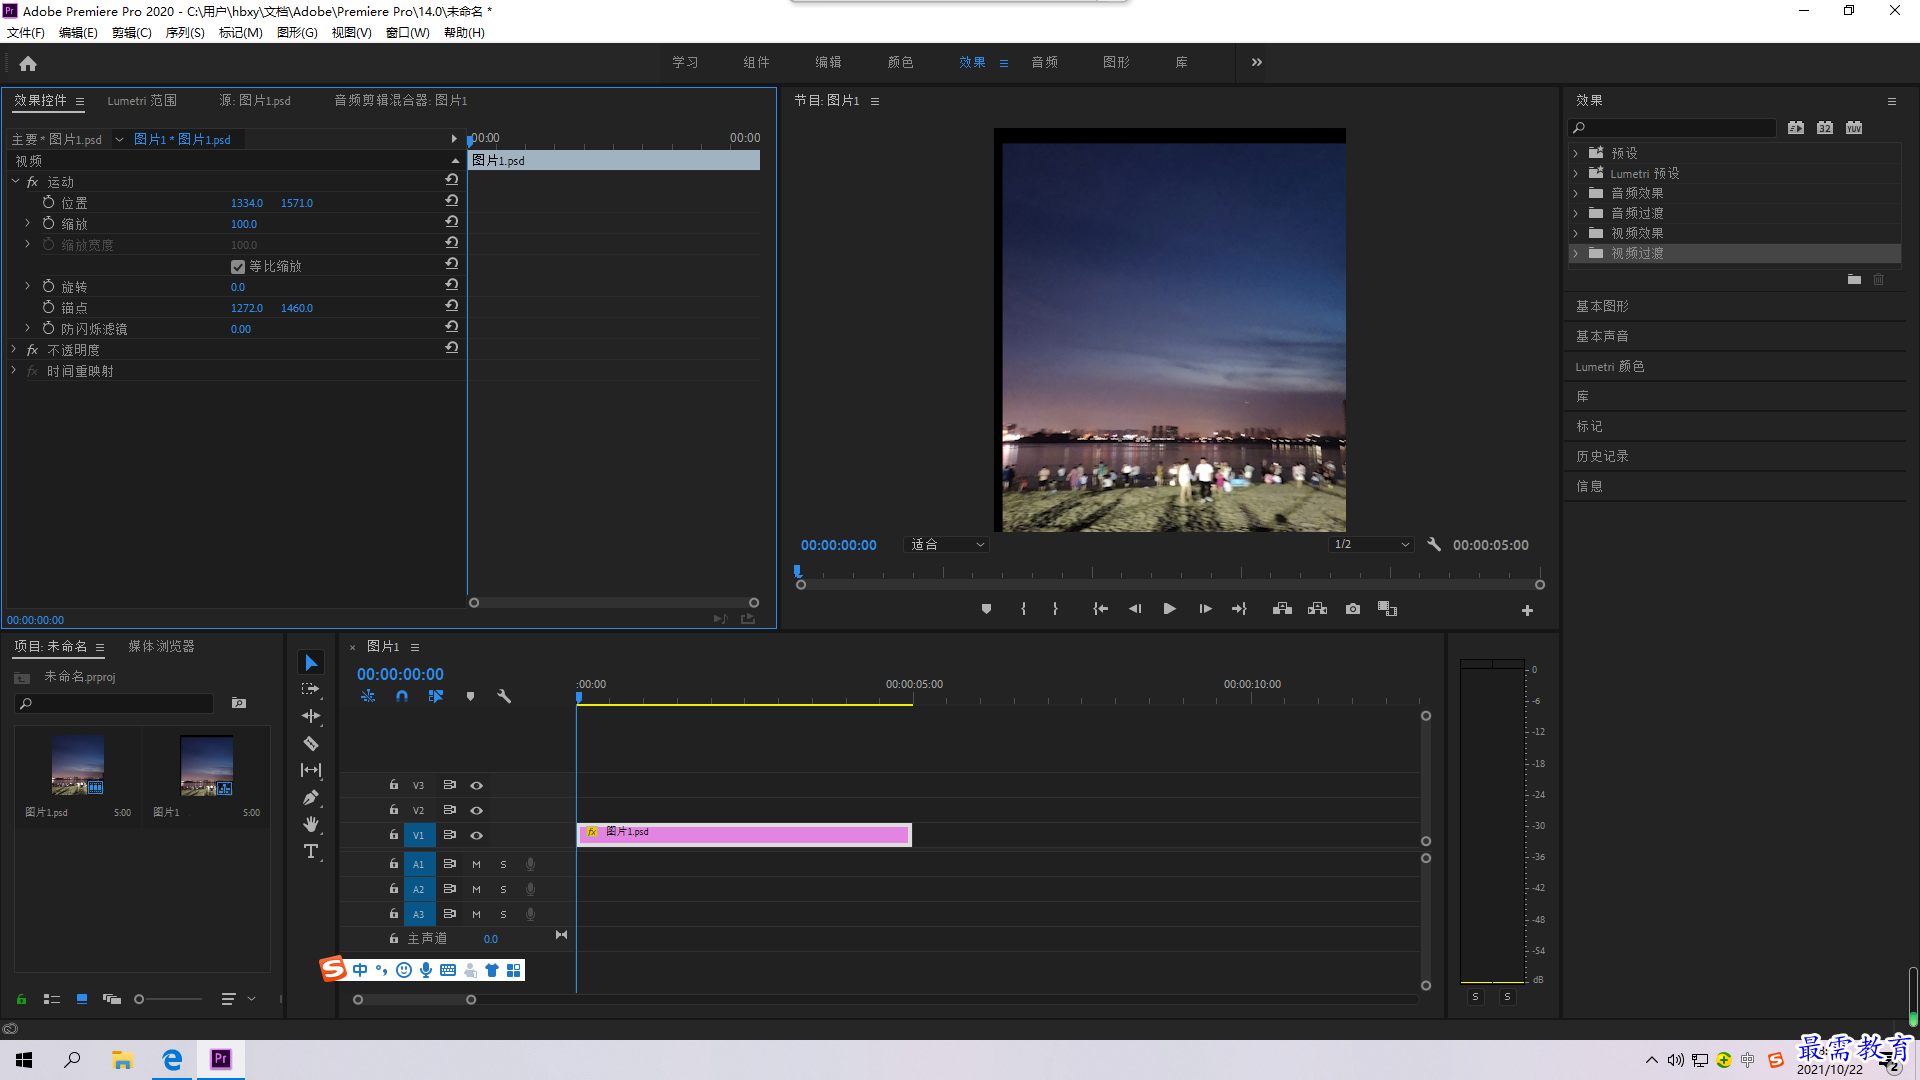Screen dimensions: 1920x1080
Task: Click the Extract button
Action: click(1317, 609)
